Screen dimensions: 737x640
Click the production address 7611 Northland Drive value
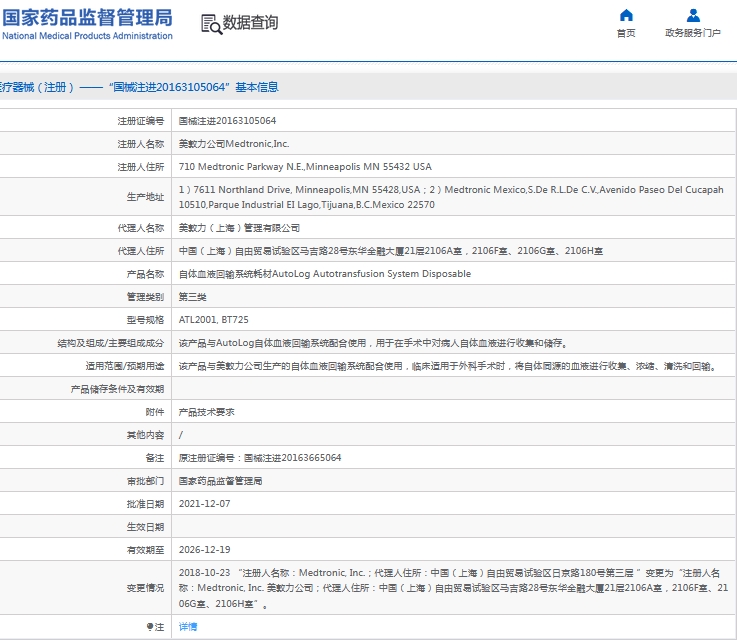click(451, 197)
